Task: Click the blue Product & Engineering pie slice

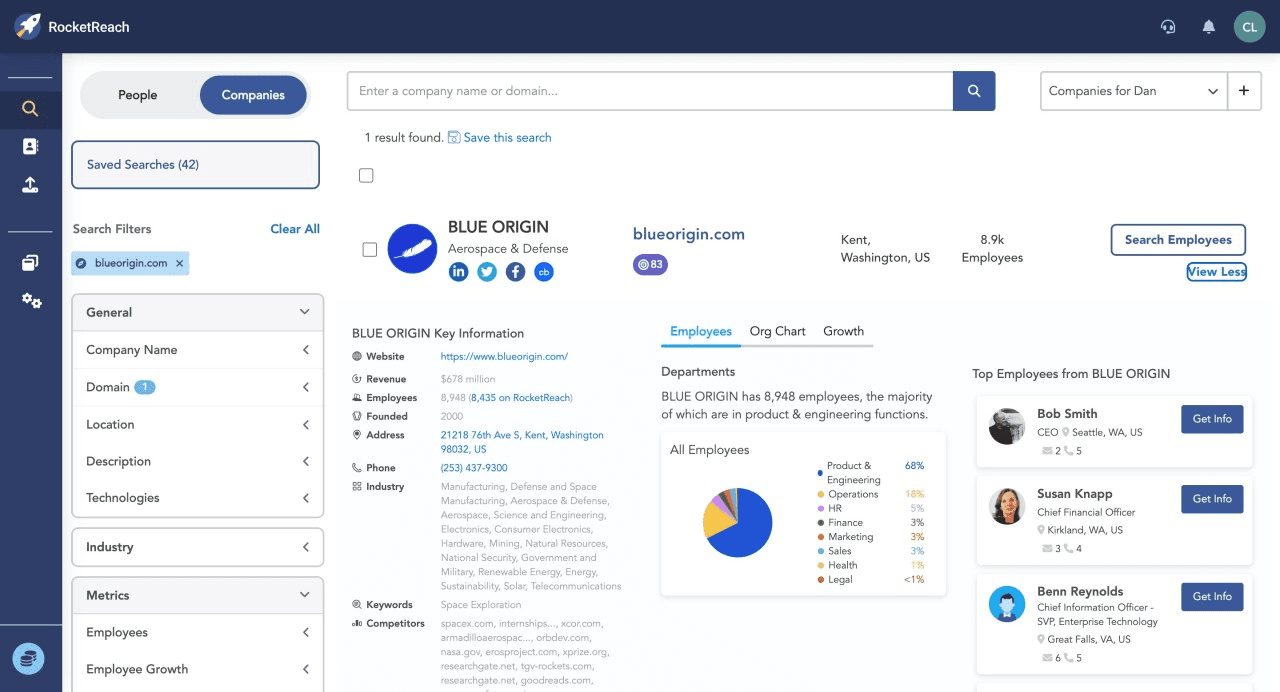Action: [746, 528]
